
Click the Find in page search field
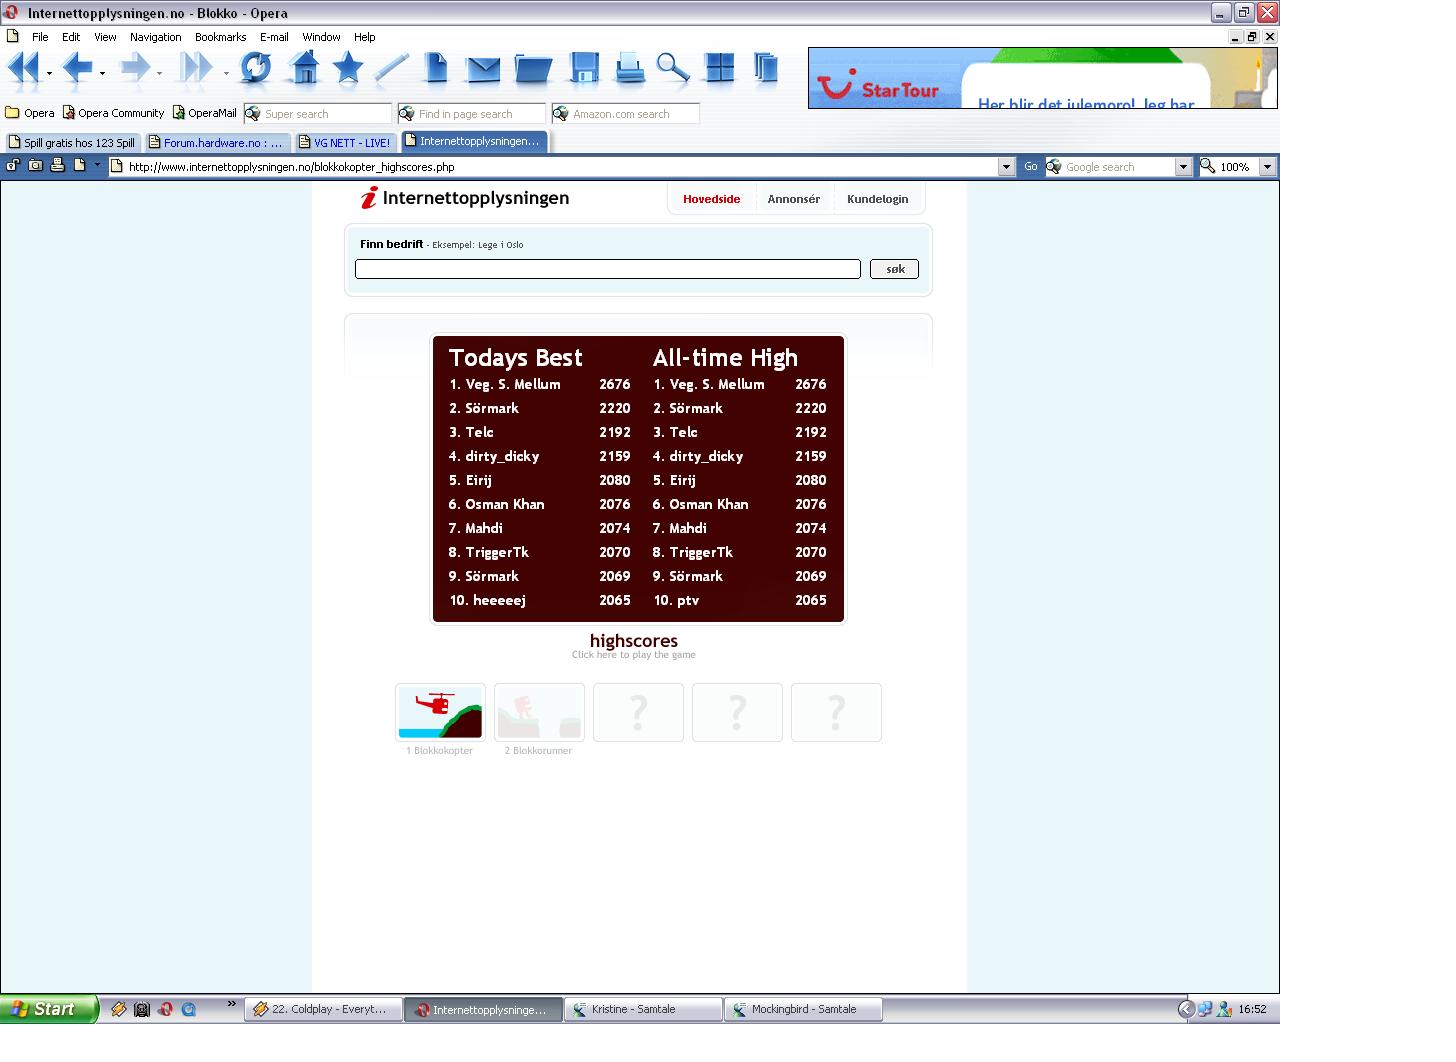pos(472,114)
